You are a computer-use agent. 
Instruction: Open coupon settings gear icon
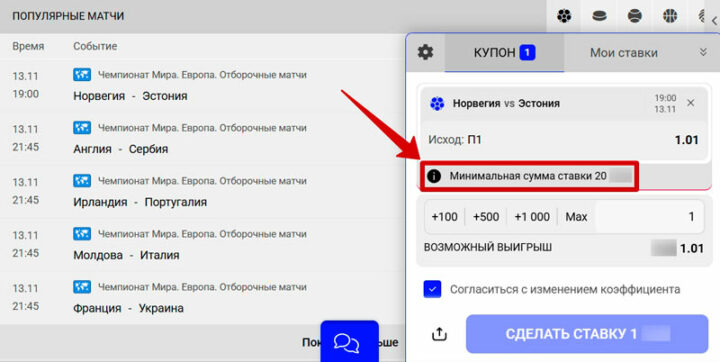click(425, 52)
